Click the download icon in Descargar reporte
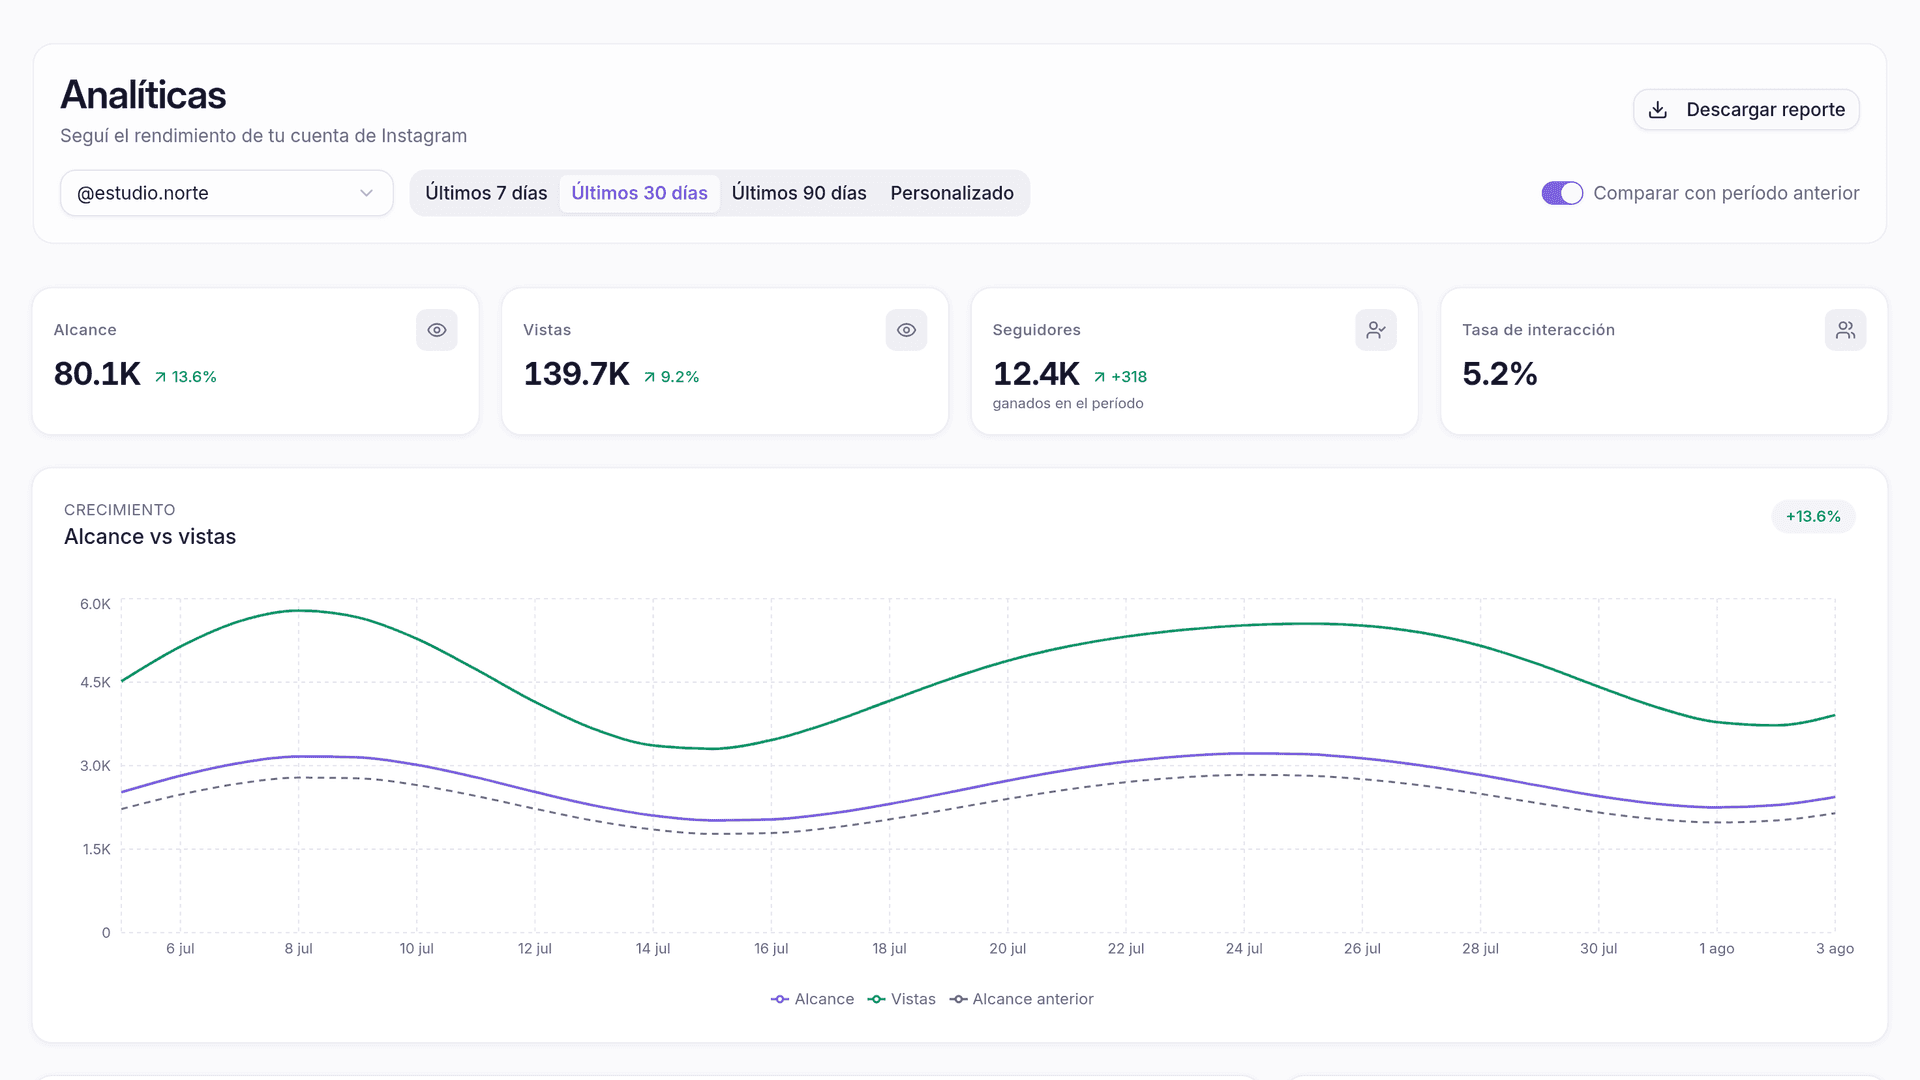Screen dimensions: 1920x1080 [1658, 110]
